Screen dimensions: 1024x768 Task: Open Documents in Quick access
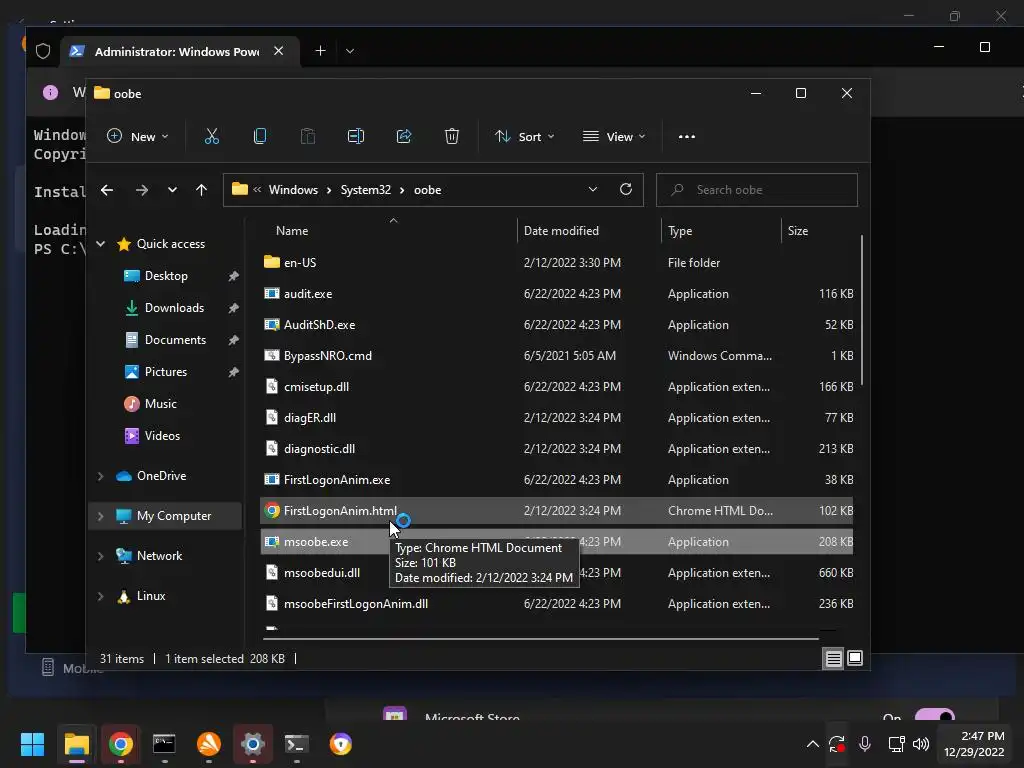[175, 340]
